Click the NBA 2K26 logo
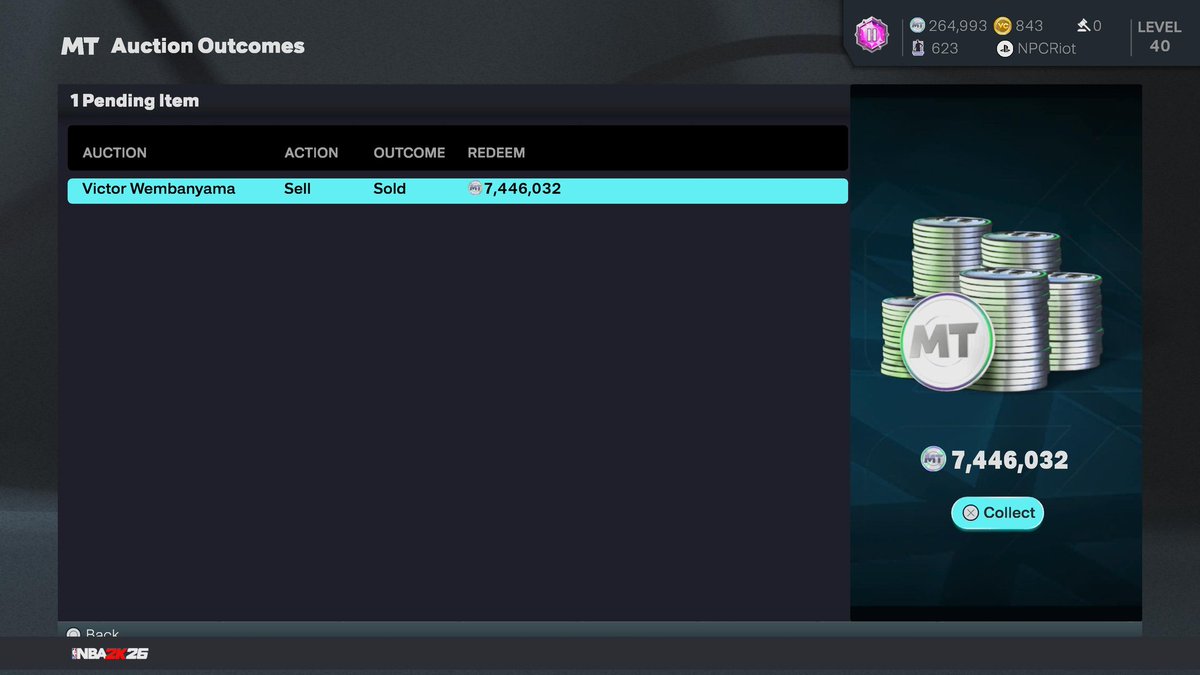The height and width of the screenshot is (675, 1200). (110, 654)
